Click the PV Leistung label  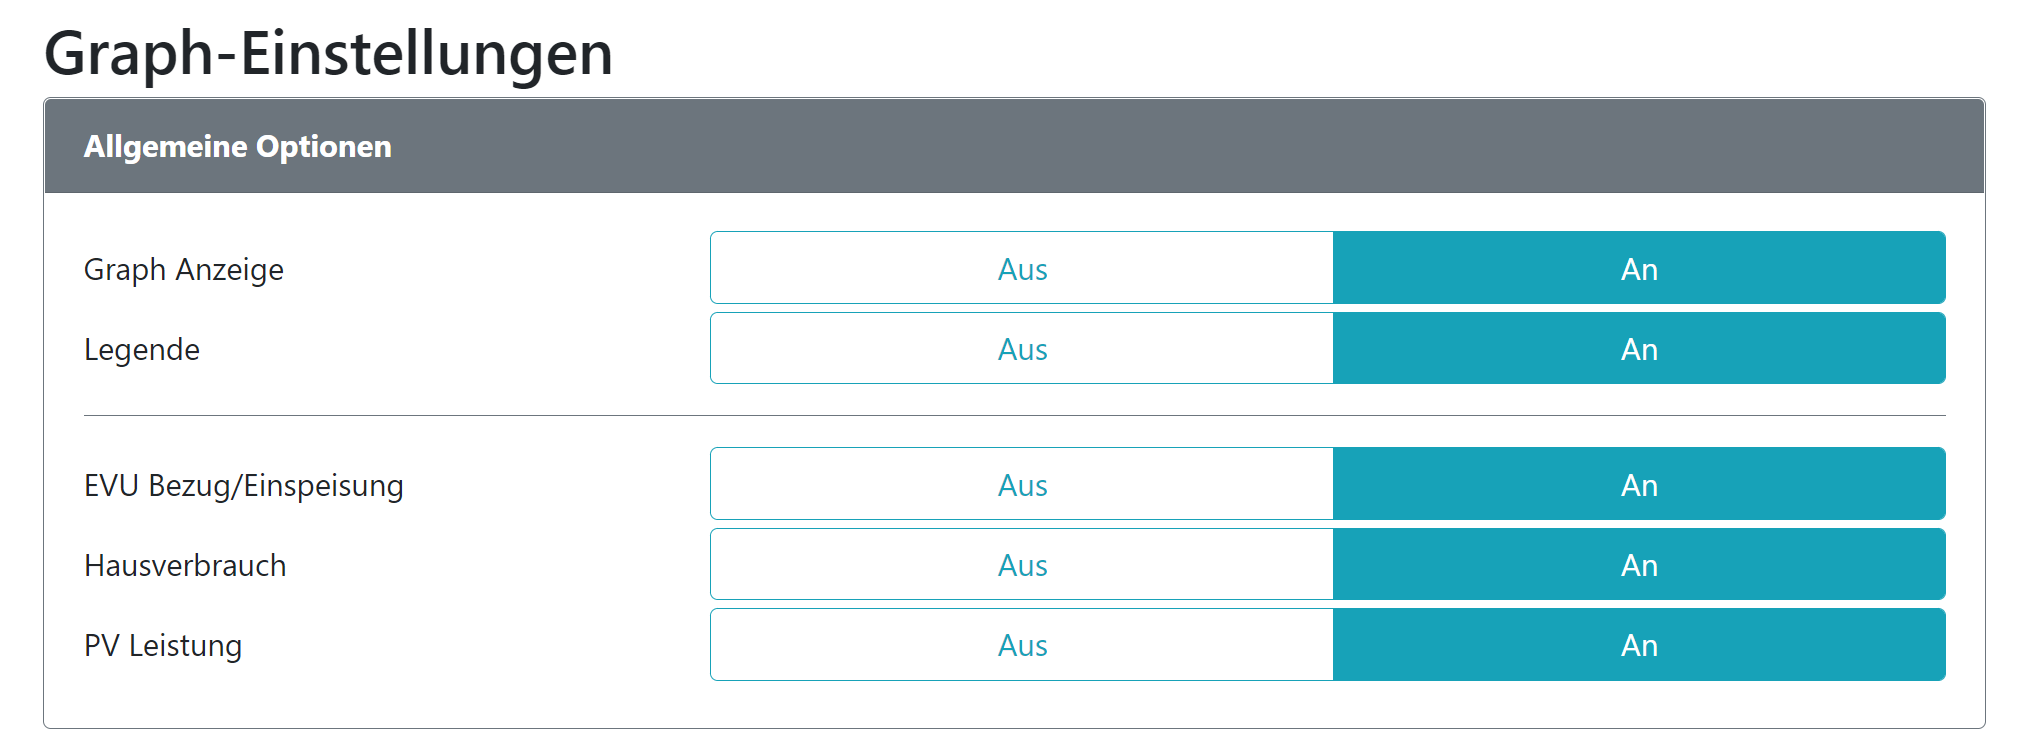pyautogui.click(x=163, y=645)
